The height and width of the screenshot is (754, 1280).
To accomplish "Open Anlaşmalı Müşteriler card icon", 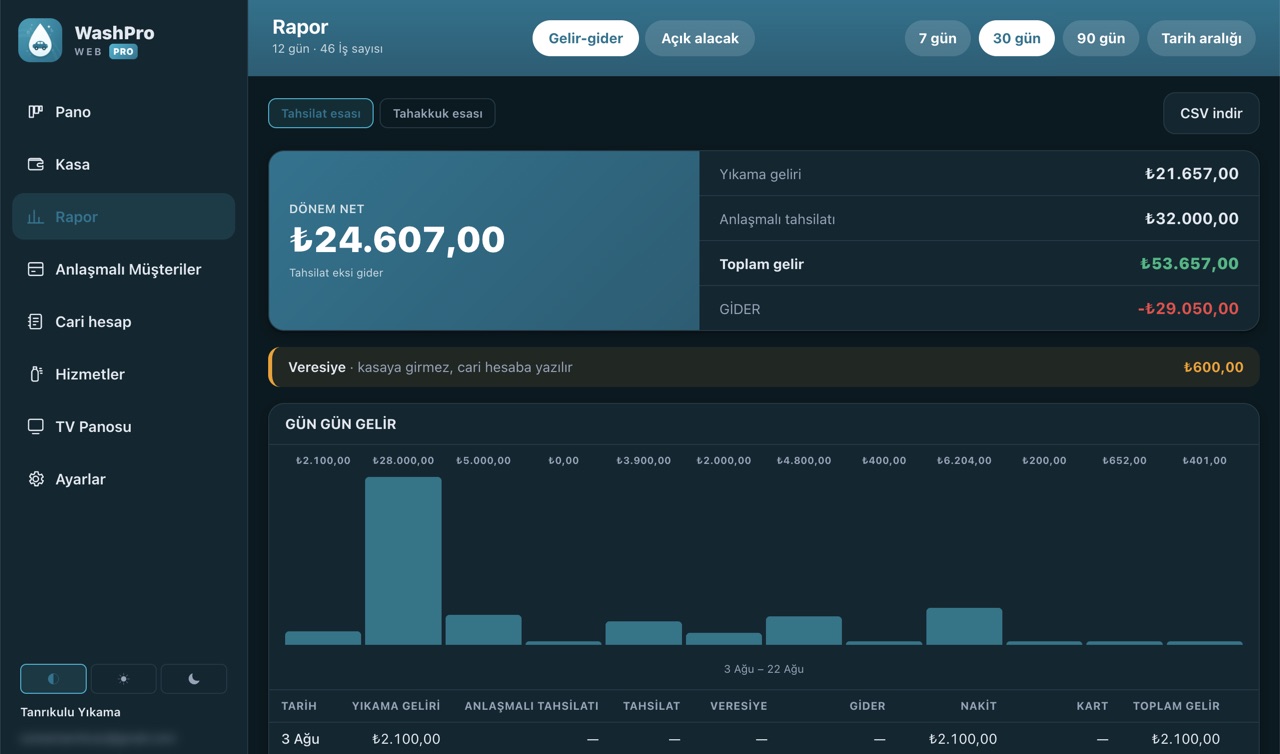I will pos(35,269).
